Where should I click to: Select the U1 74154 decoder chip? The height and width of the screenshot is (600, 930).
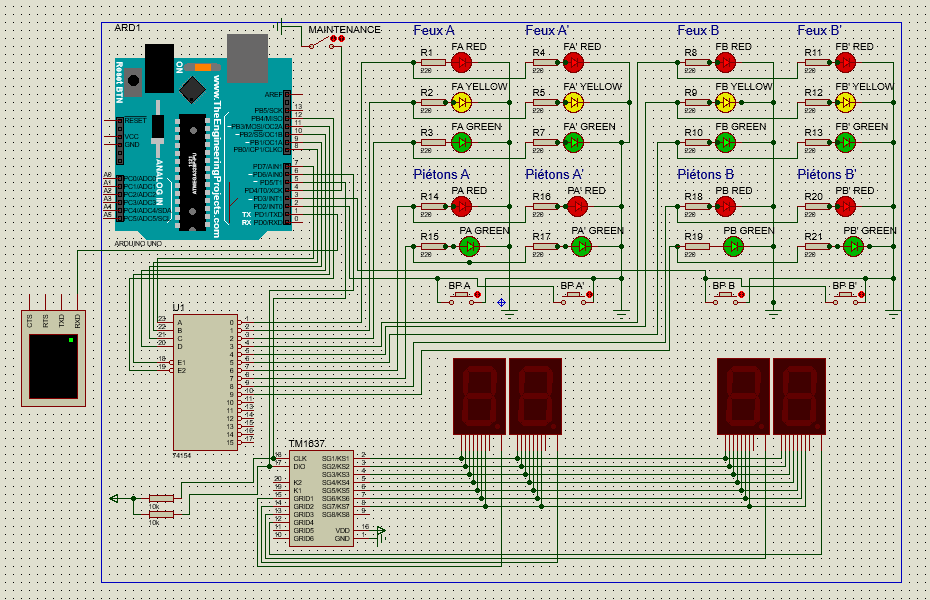205,382
